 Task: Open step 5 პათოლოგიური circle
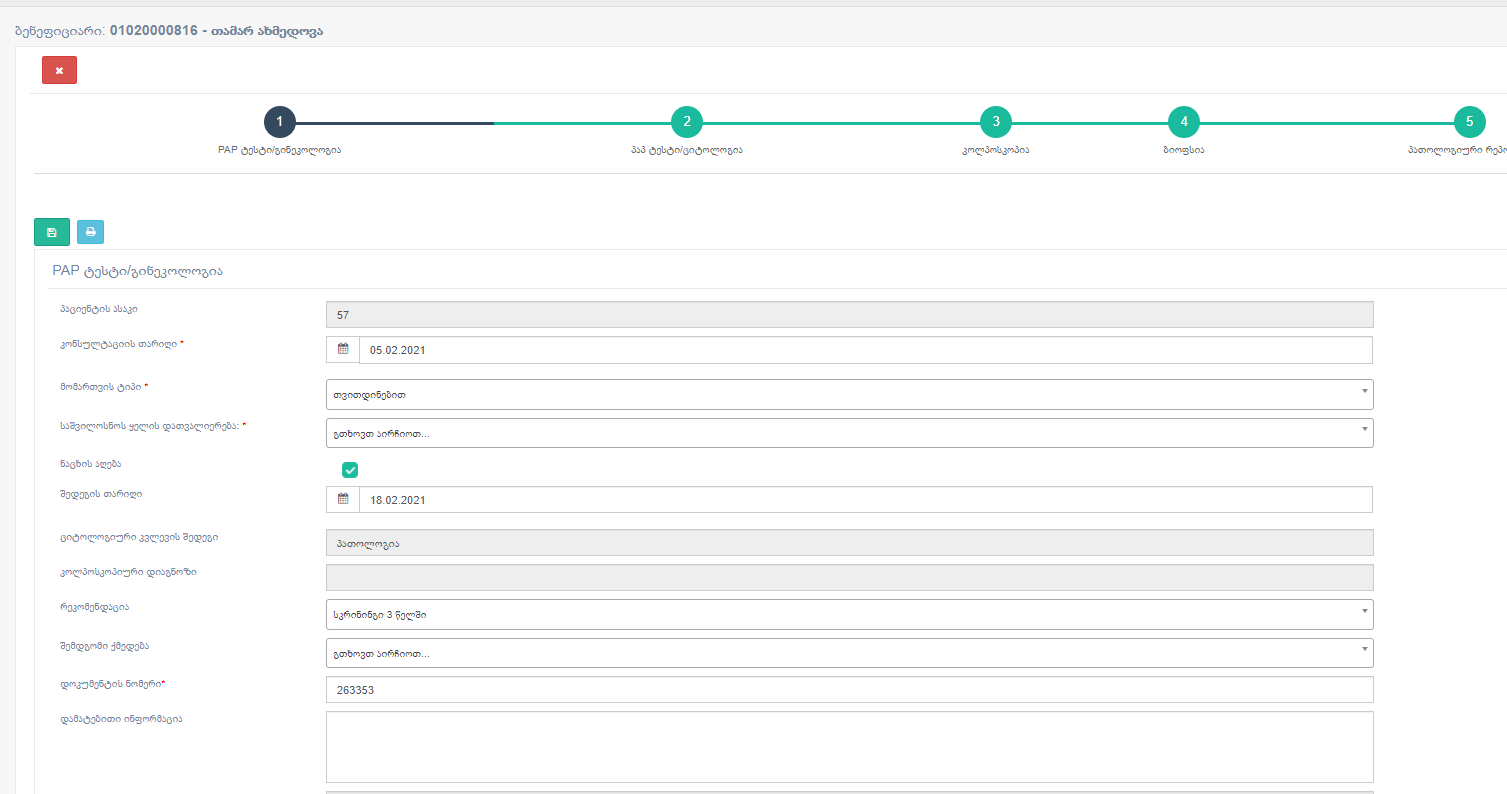[1469, 122]
